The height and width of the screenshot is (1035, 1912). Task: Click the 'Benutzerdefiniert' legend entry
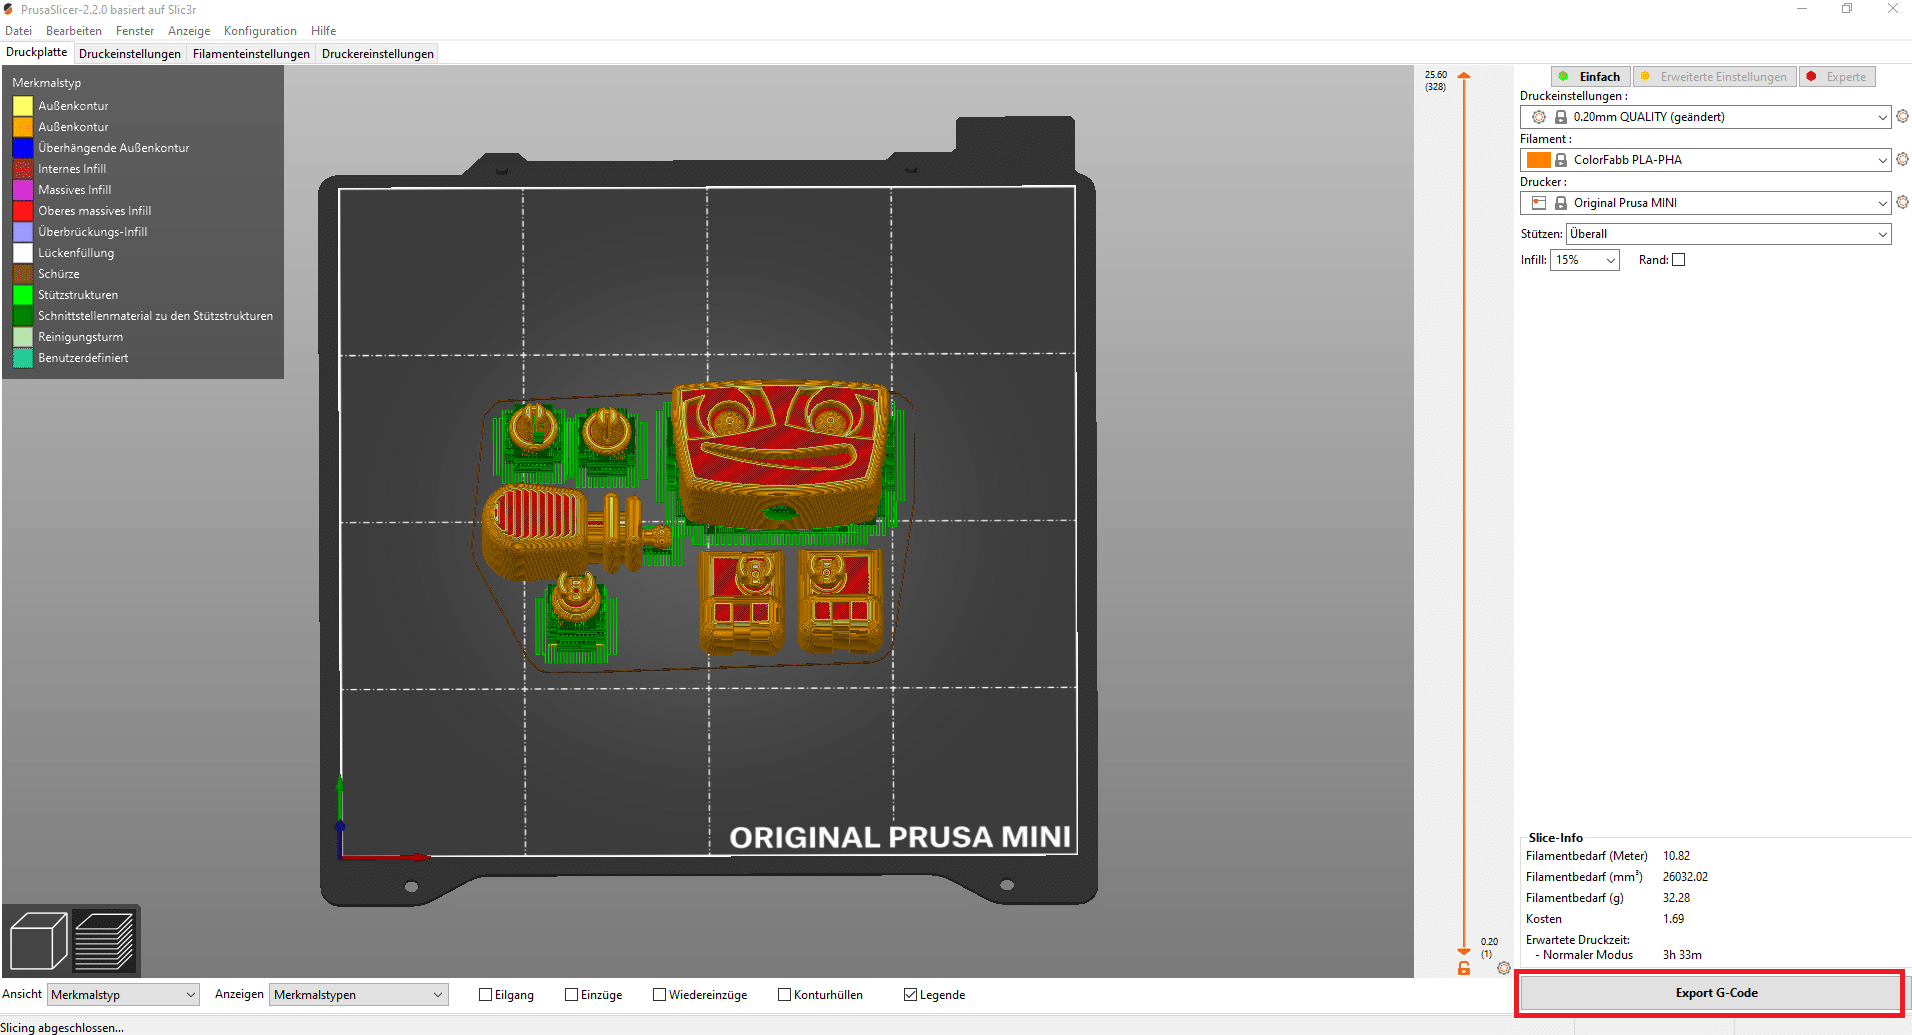tap(83, 358)
